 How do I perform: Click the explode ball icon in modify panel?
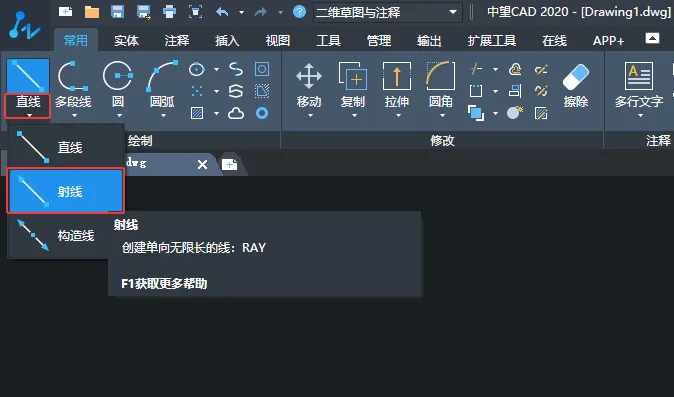pyautogui.click(x=515, y=113)
